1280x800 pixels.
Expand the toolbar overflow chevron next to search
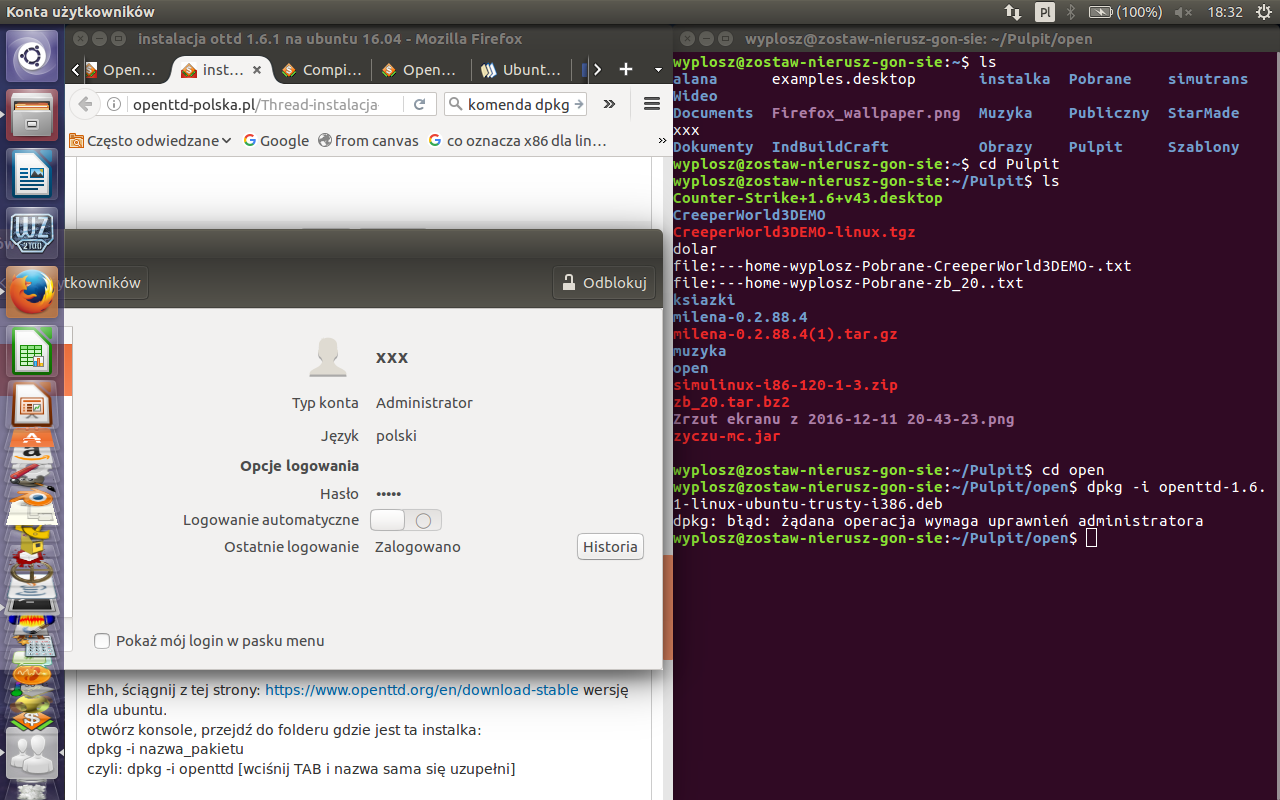pyautogui.click(x=609, y=104)
